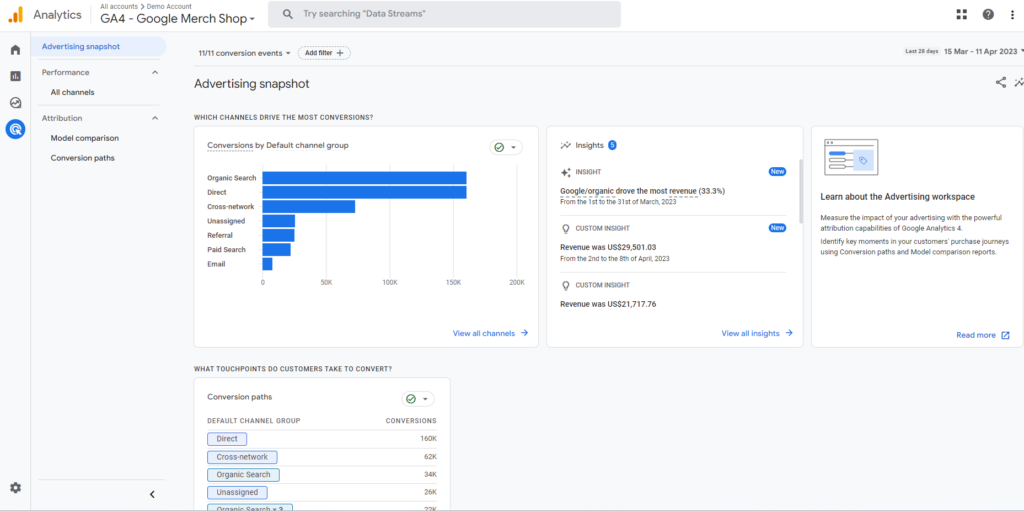This screenshot has height=512, width=1024.
Task: Click the Paid Search bar in chart
Action: (x=276, y=249)
